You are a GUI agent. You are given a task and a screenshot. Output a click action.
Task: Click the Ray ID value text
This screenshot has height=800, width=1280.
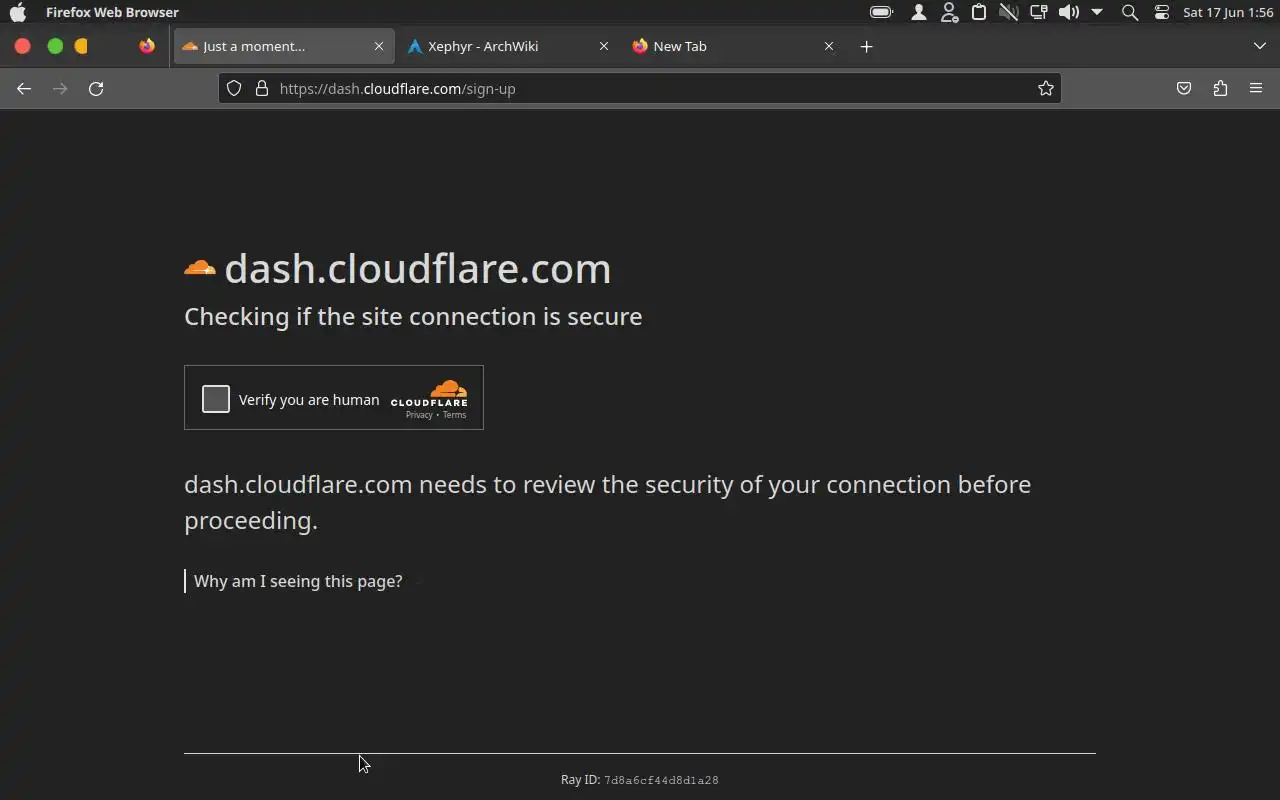(661, 780)
